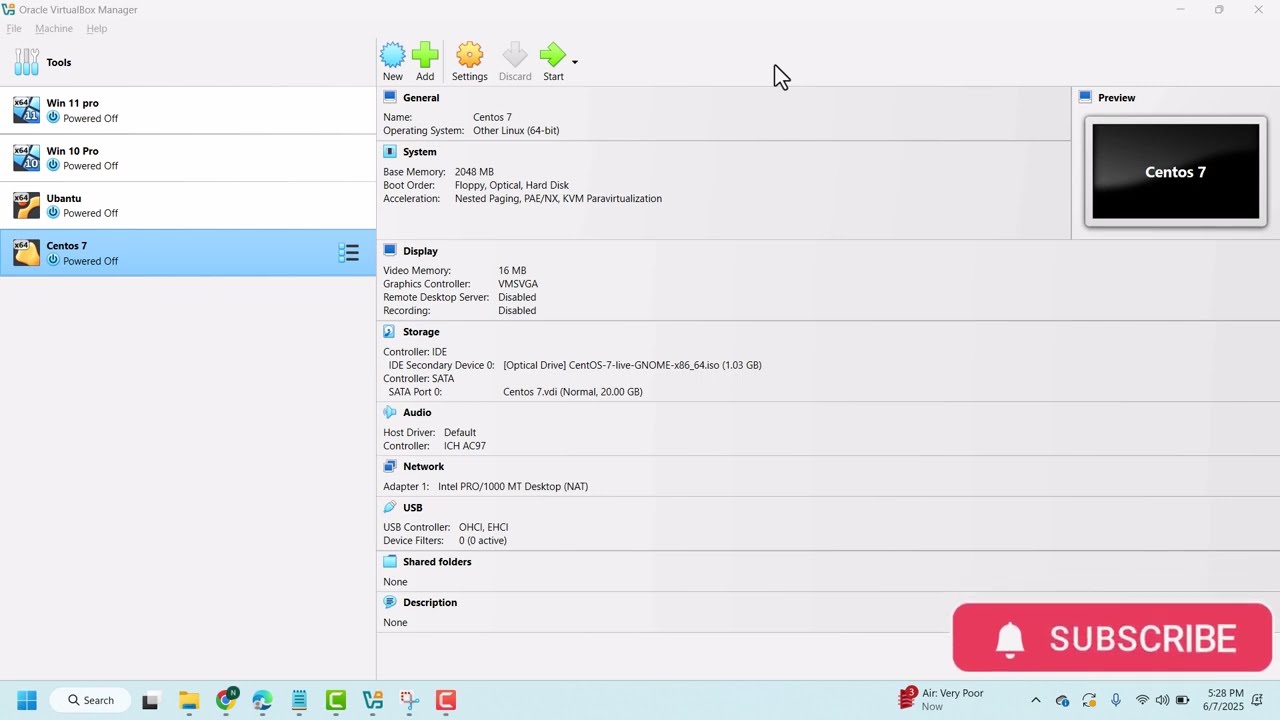Image resolution: width=1280 pixels, height=720 pixels.
Task: Open File Explorer from the taskbar
Action: [189, 700]
